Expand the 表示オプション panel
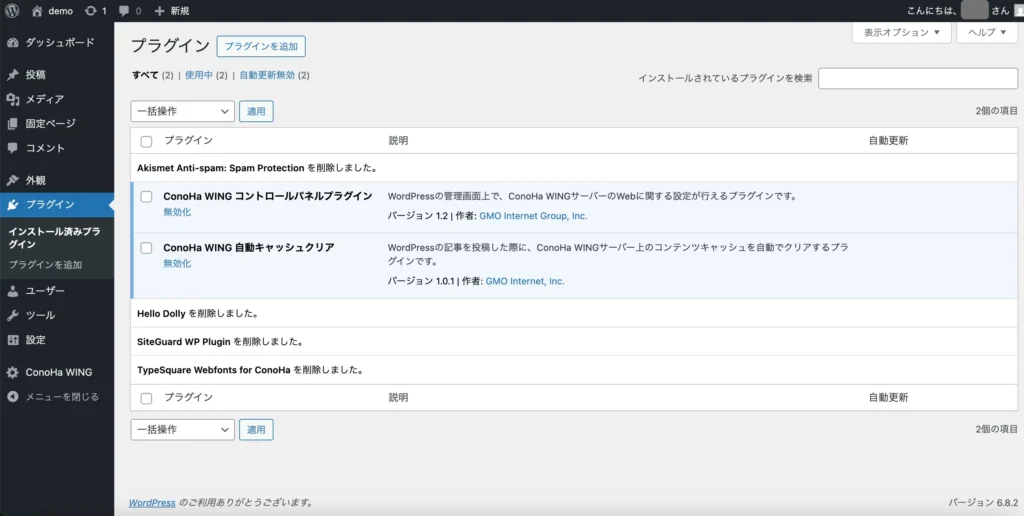This screenshot has width=1024, height=516. [902, 32]
